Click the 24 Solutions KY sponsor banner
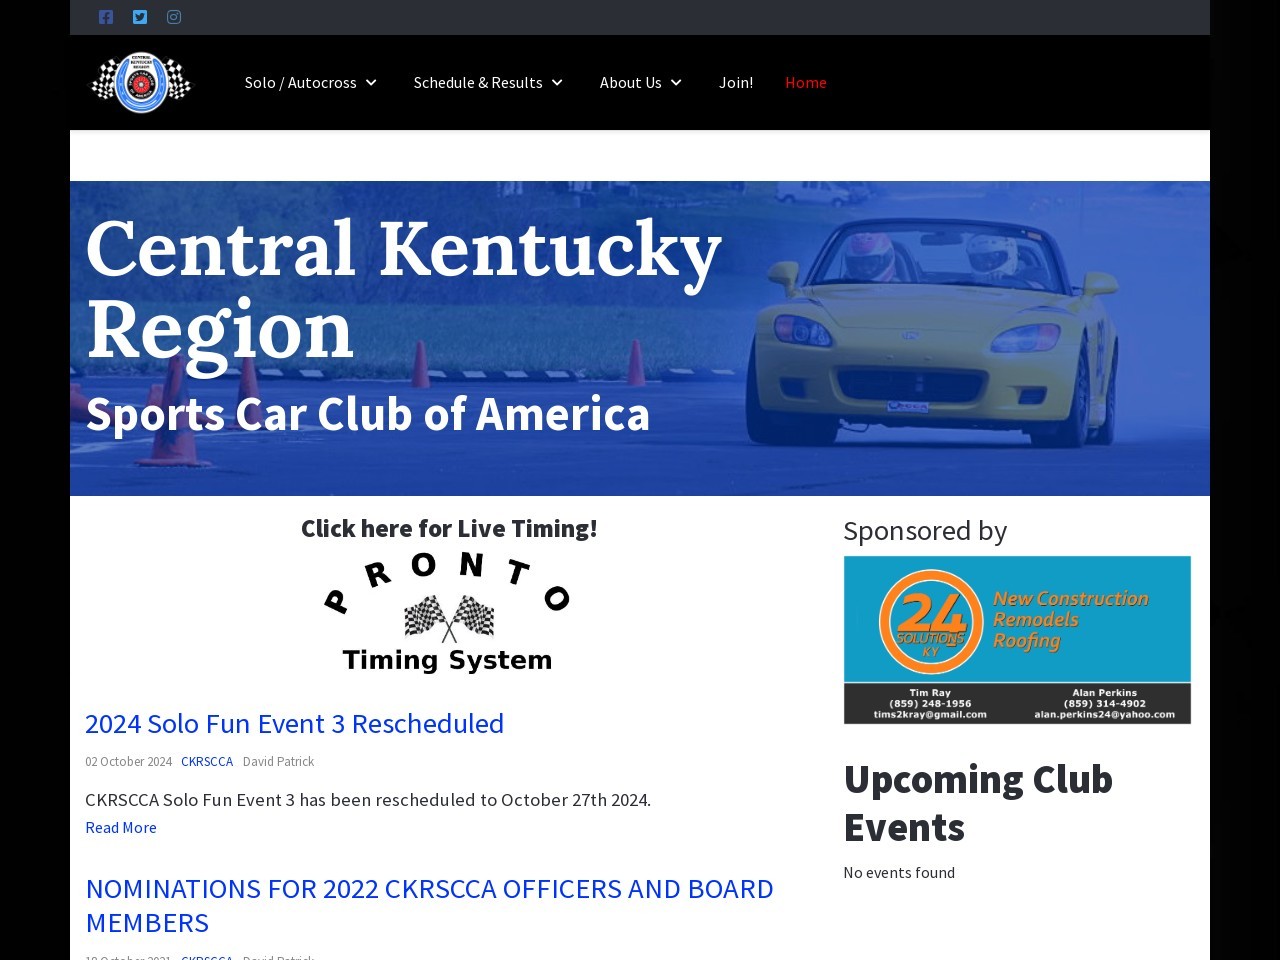 (x=1017, y=640)
